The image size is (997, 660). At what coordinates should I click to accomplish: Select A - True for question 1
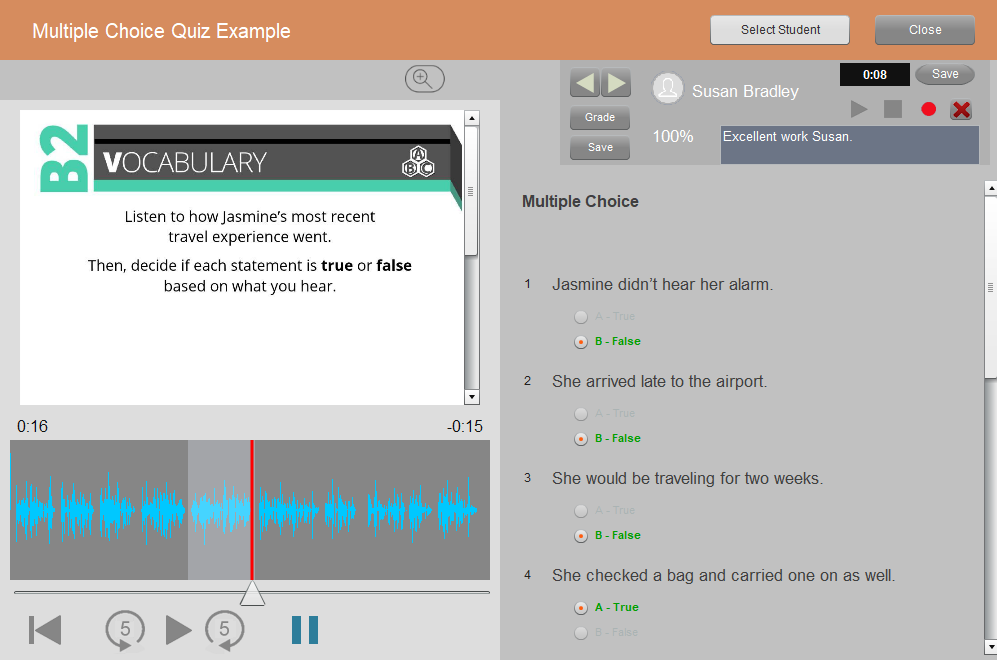click(x=581, y=317)
